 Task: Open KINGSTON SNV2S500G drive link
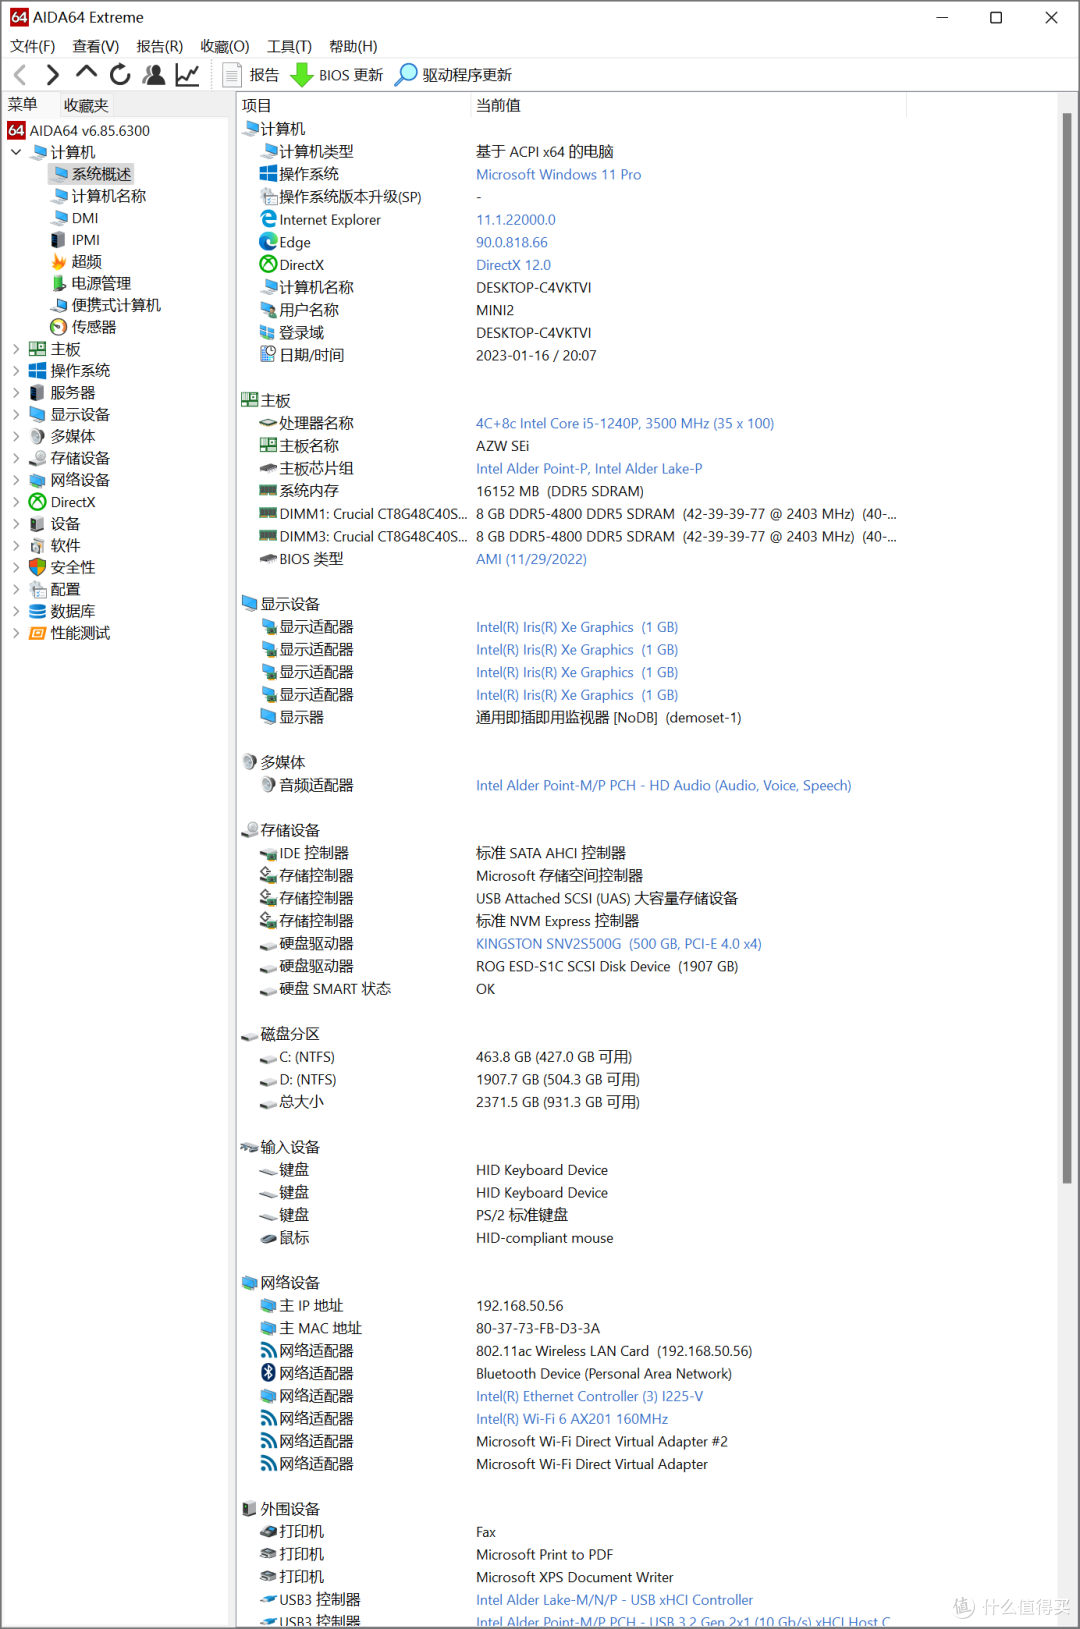tap(618, 943)
